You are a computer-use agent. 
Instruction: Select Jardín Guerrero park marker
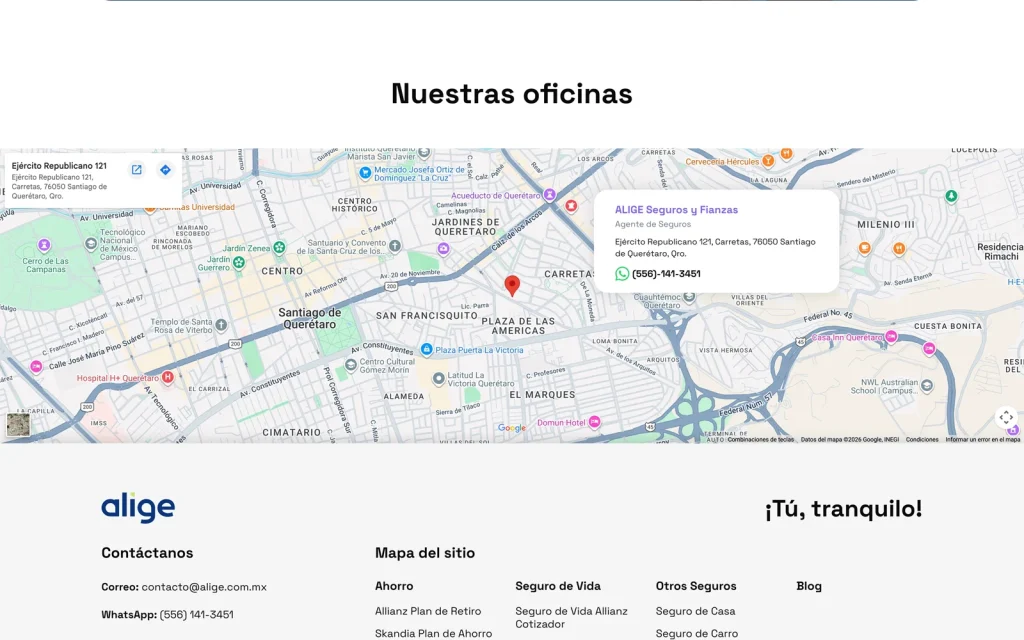[238, 262]
